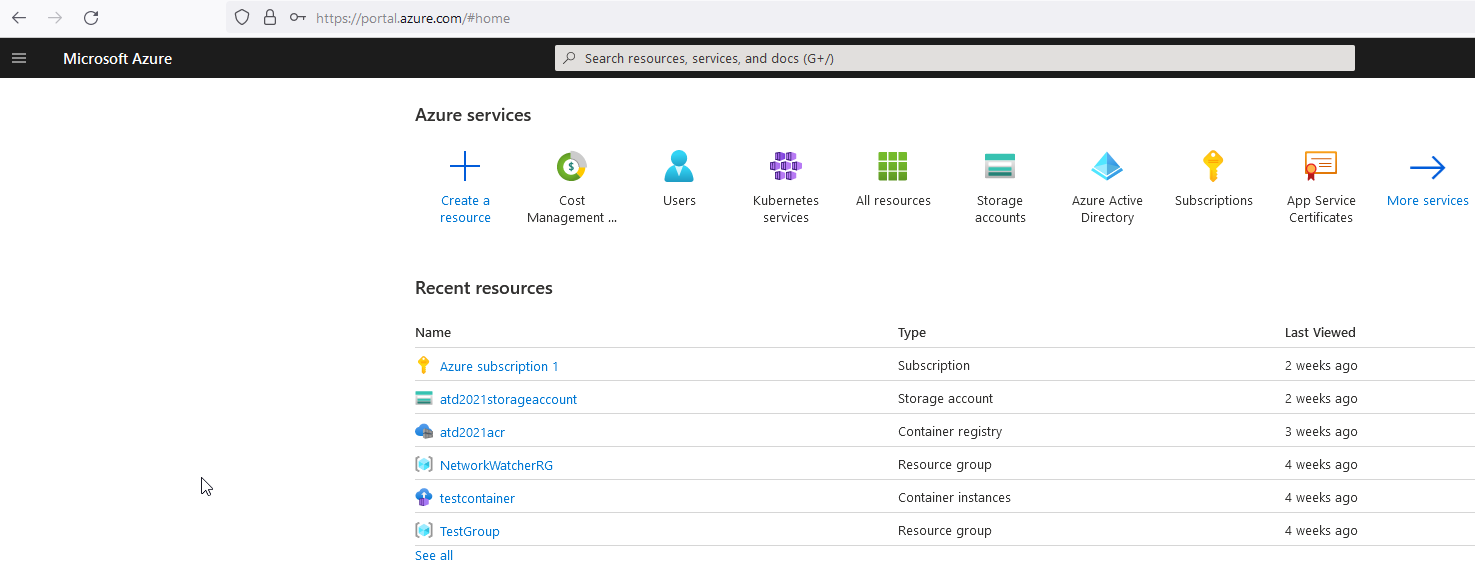The width and height of the screenshot is (1475, 572).
Task: Click See all recent resources link
Action: pyautogui.click(x=434, y=555)
